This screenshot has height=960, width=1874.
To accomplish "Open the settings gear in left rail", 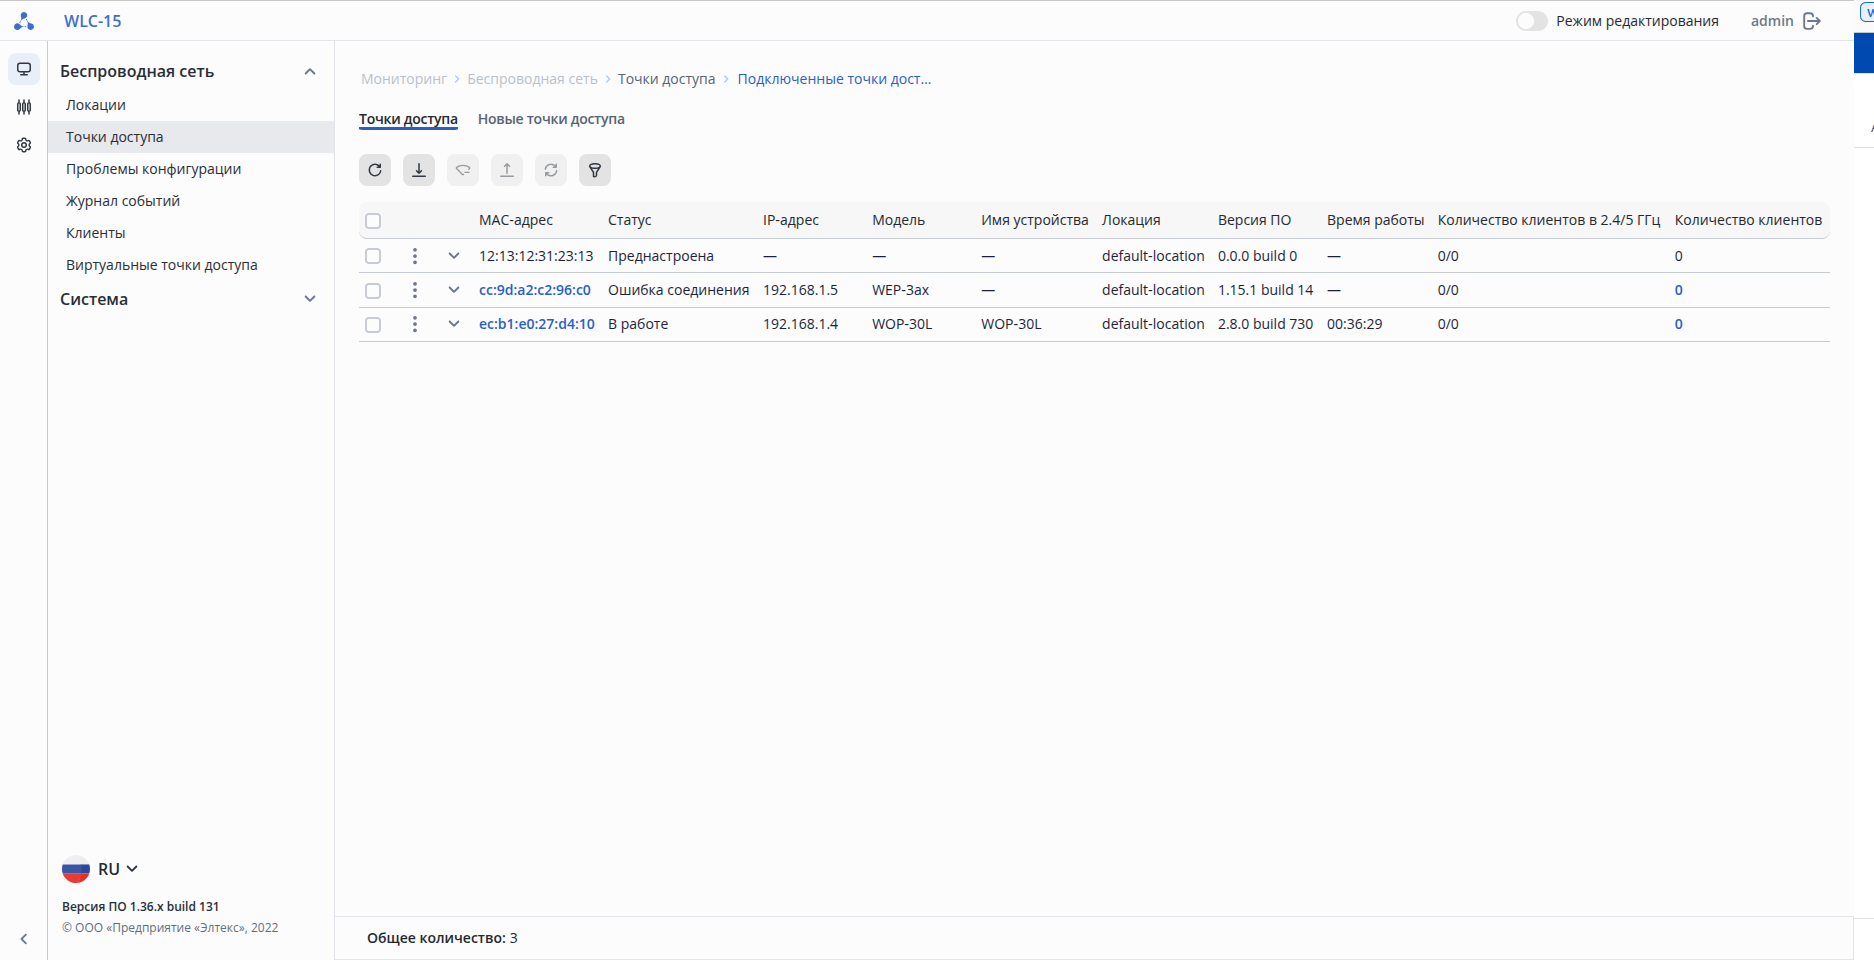I will [24, 145].
